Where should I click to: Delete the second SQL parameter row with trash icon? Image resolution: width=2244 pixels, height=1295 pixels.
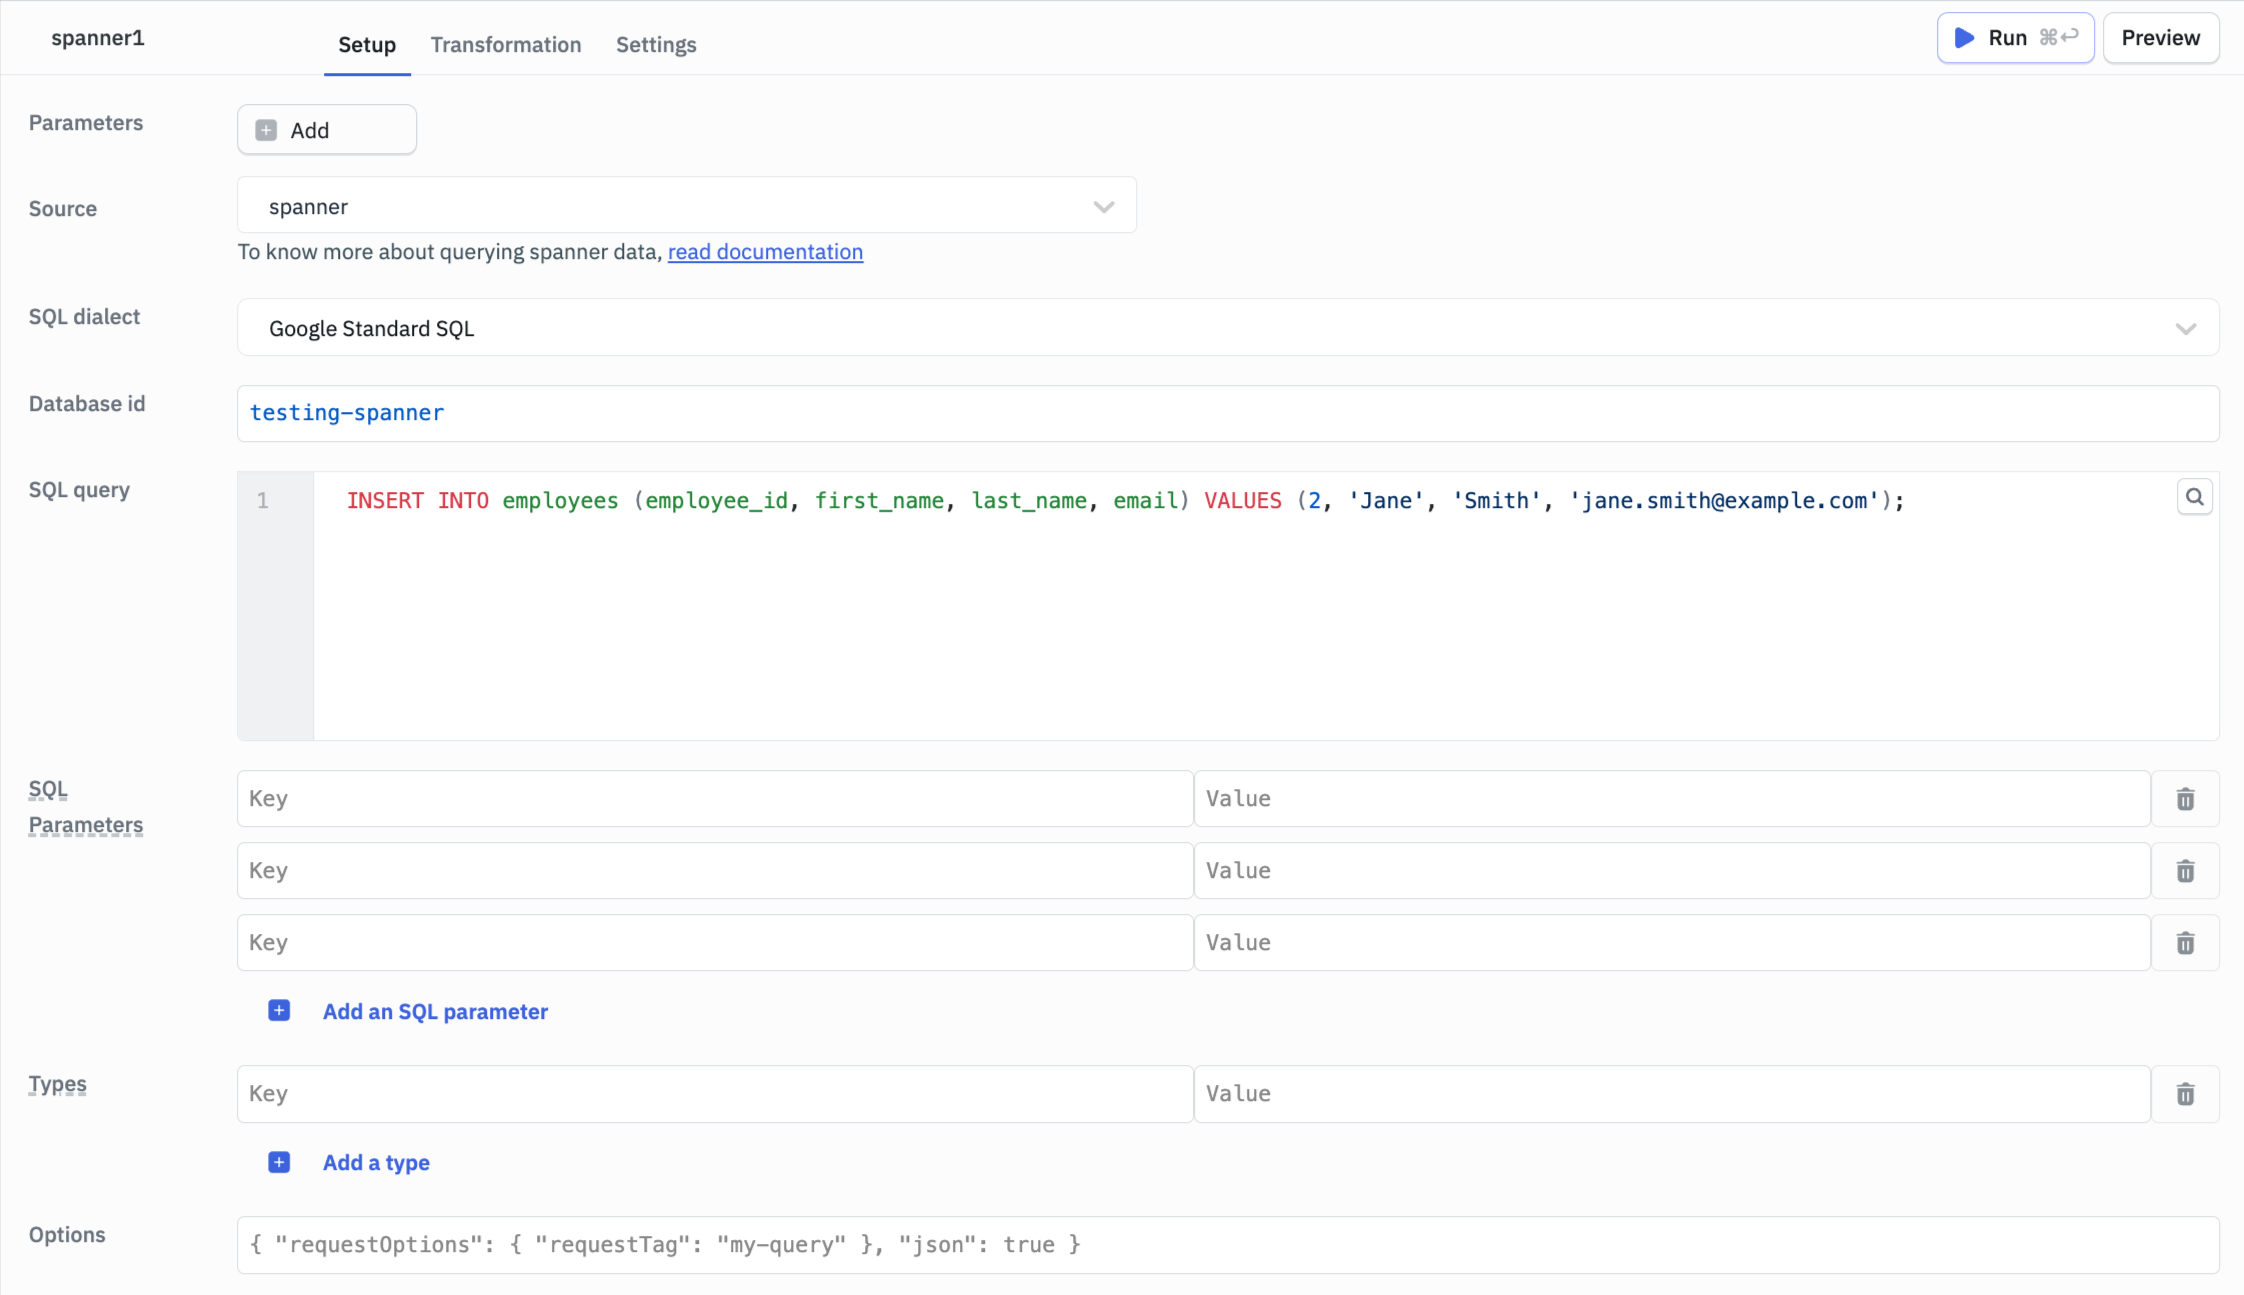(x=2185, y=870)
